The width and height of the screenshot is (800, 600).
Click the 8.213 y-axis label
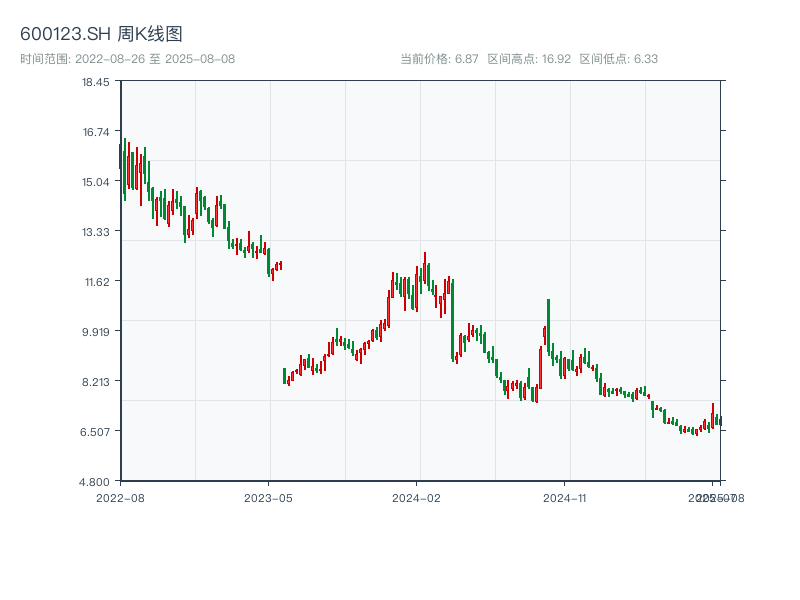click(x=95, y=381)
